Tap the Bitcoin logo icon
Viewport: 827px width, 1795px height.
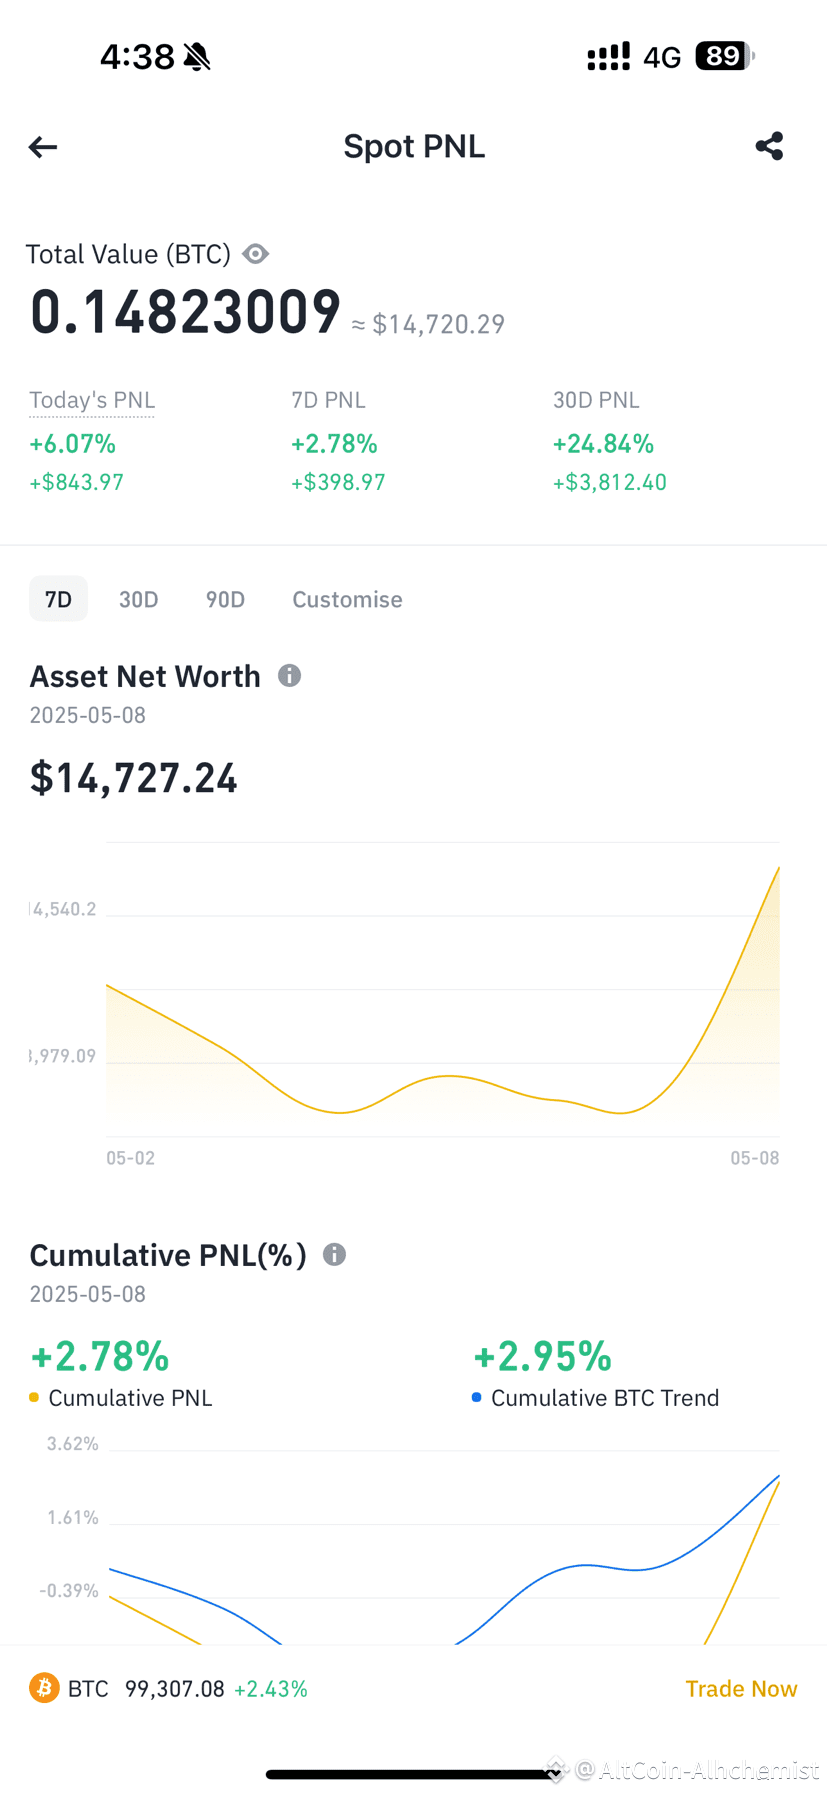click(44, 1688)
